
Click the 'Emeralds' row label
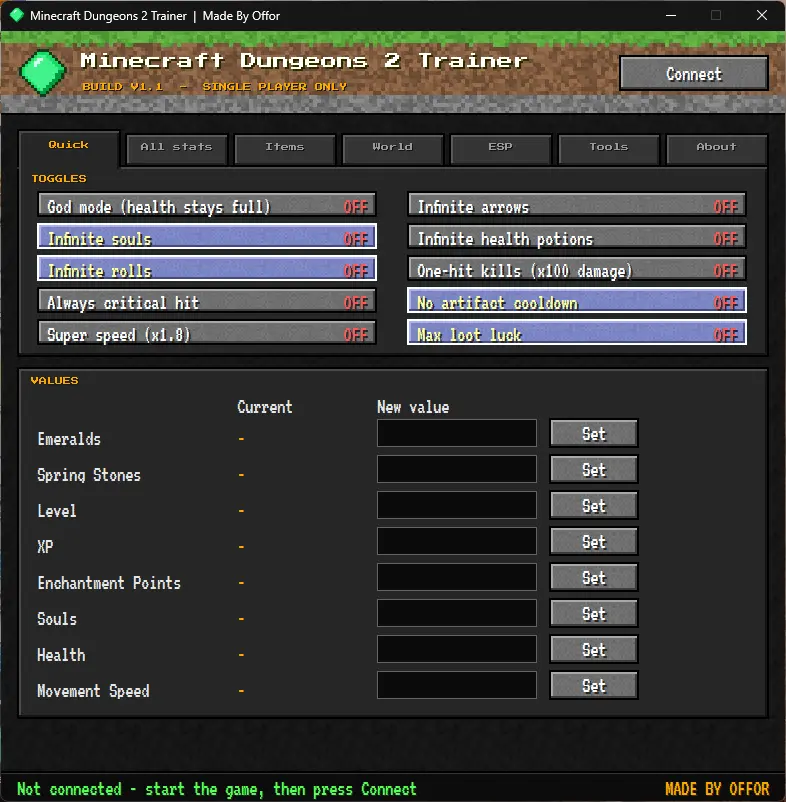point(69,439)
